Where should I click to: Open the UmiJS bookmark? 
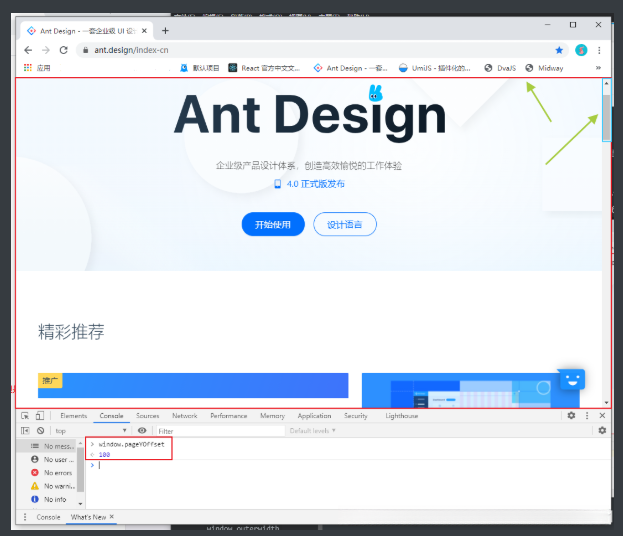(435, 68)
